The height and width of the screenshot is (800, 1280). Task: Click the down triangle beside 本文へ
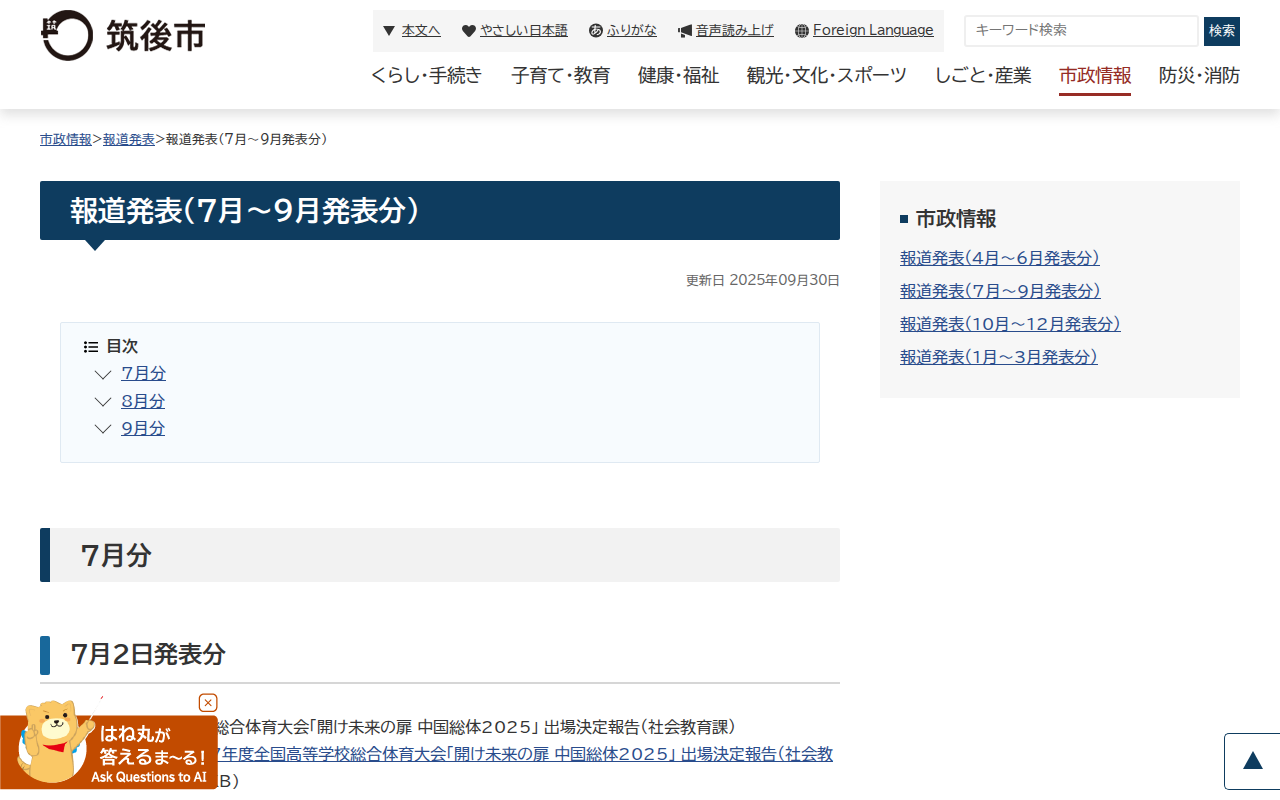click(390, 31)
